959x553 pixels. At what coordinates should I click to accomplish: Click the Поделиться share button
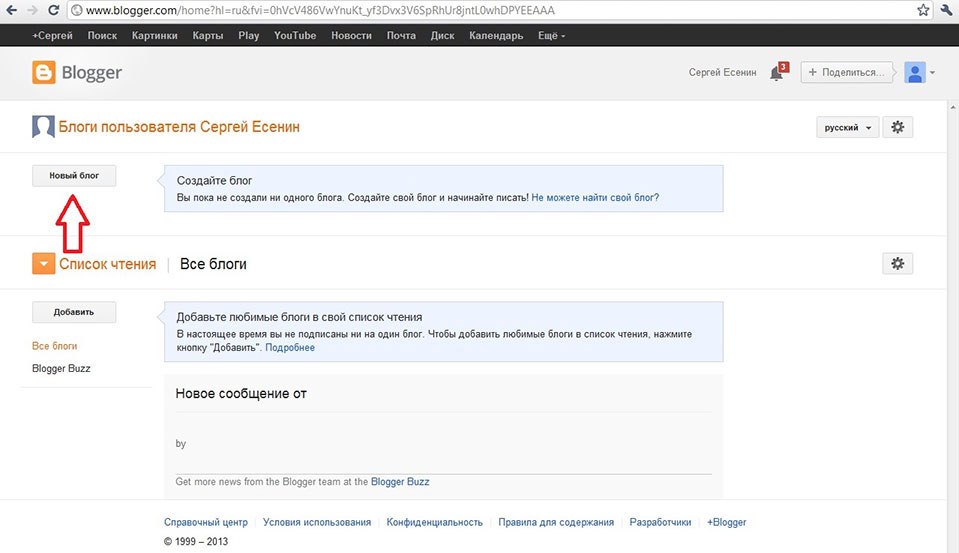tap(846, 72)
